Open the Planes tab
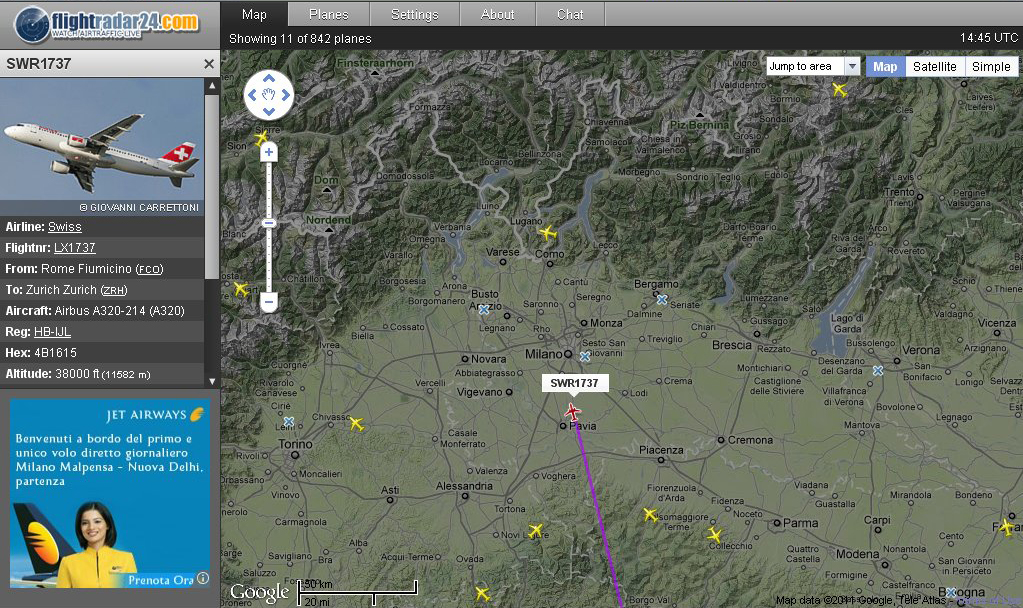Screen dimensions: 1023x608 coord(329,14)
